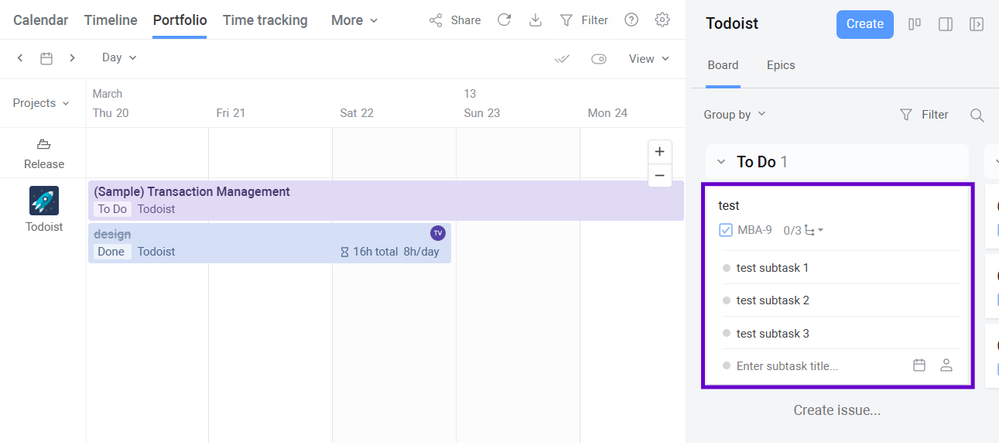Switch to the Timeline tab

click(x=111, y=20)
